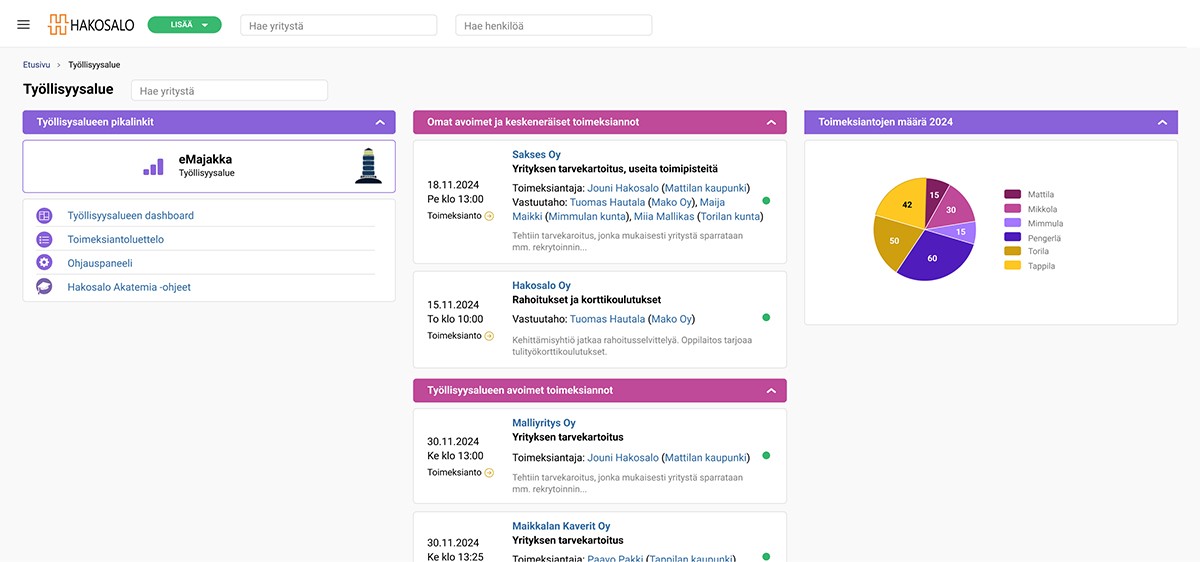Click the title Rahoitukset ja korttikoulutukset
The image size is (1200, 562).
point(586,300)
